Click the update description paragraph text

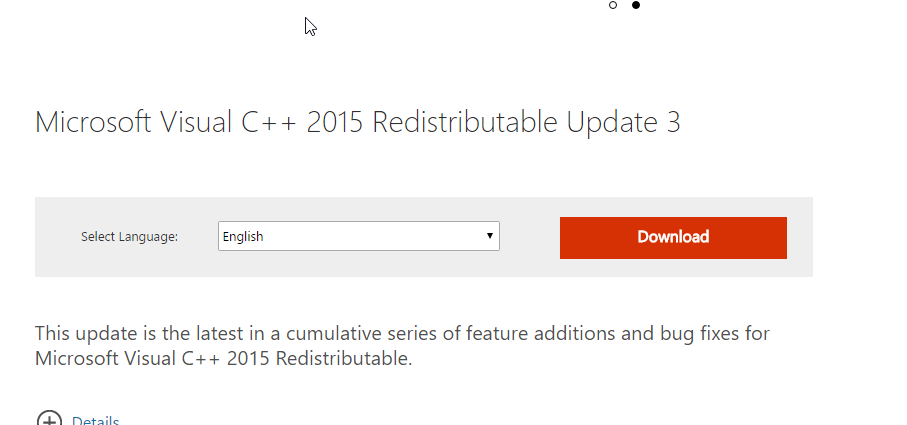(402, 346)
